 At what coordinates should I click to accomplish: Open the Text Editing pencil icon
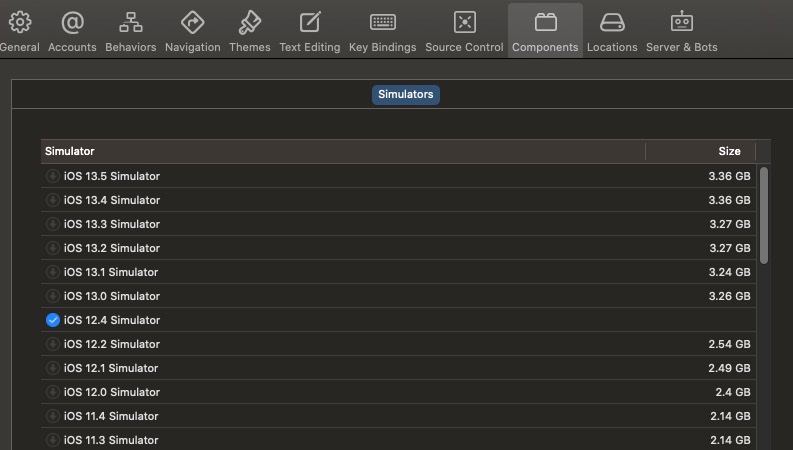point(310,22)
